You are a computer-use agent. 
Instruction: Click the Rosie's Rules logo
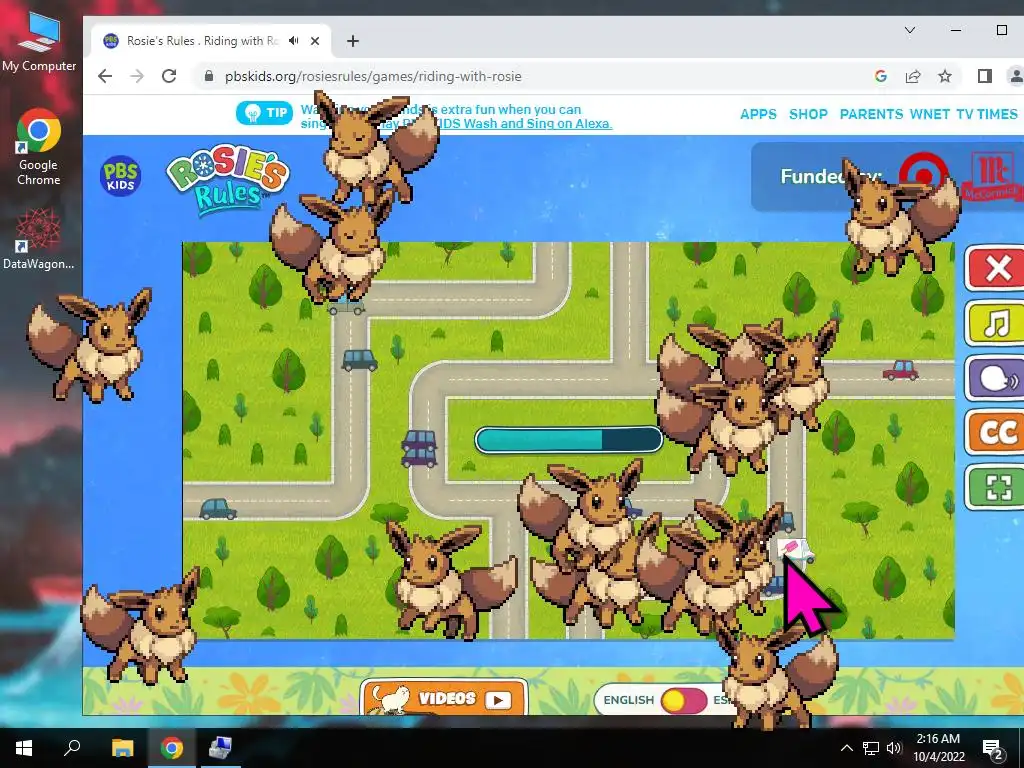(227, 178)
